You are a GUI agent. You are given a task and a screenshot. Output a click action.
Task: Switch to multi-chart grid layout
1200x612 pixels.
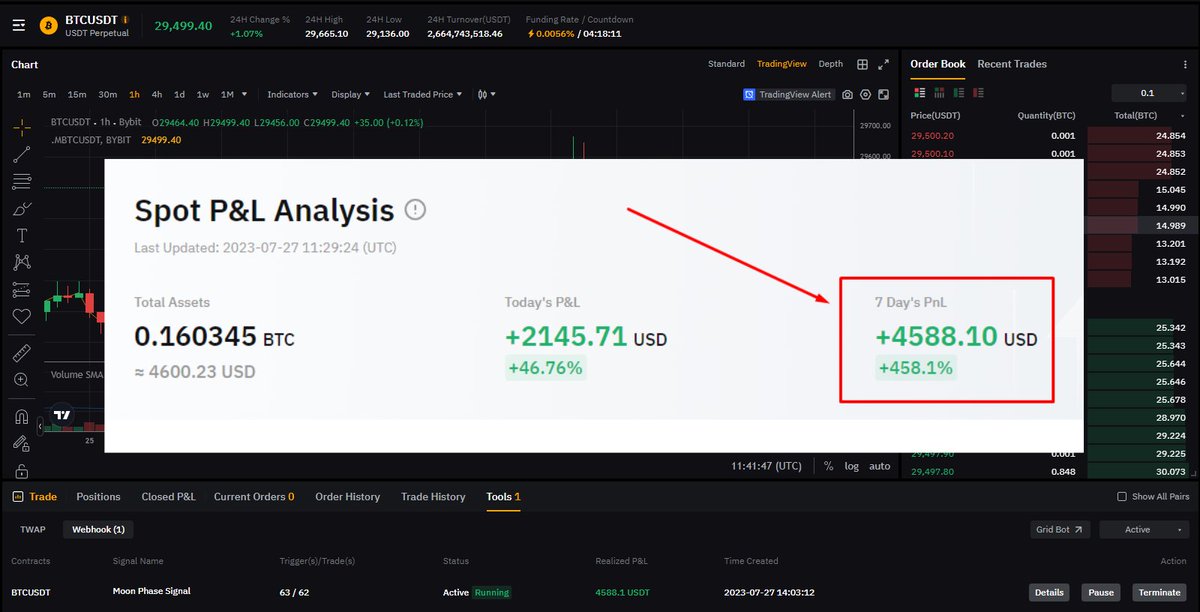(862, 64)
